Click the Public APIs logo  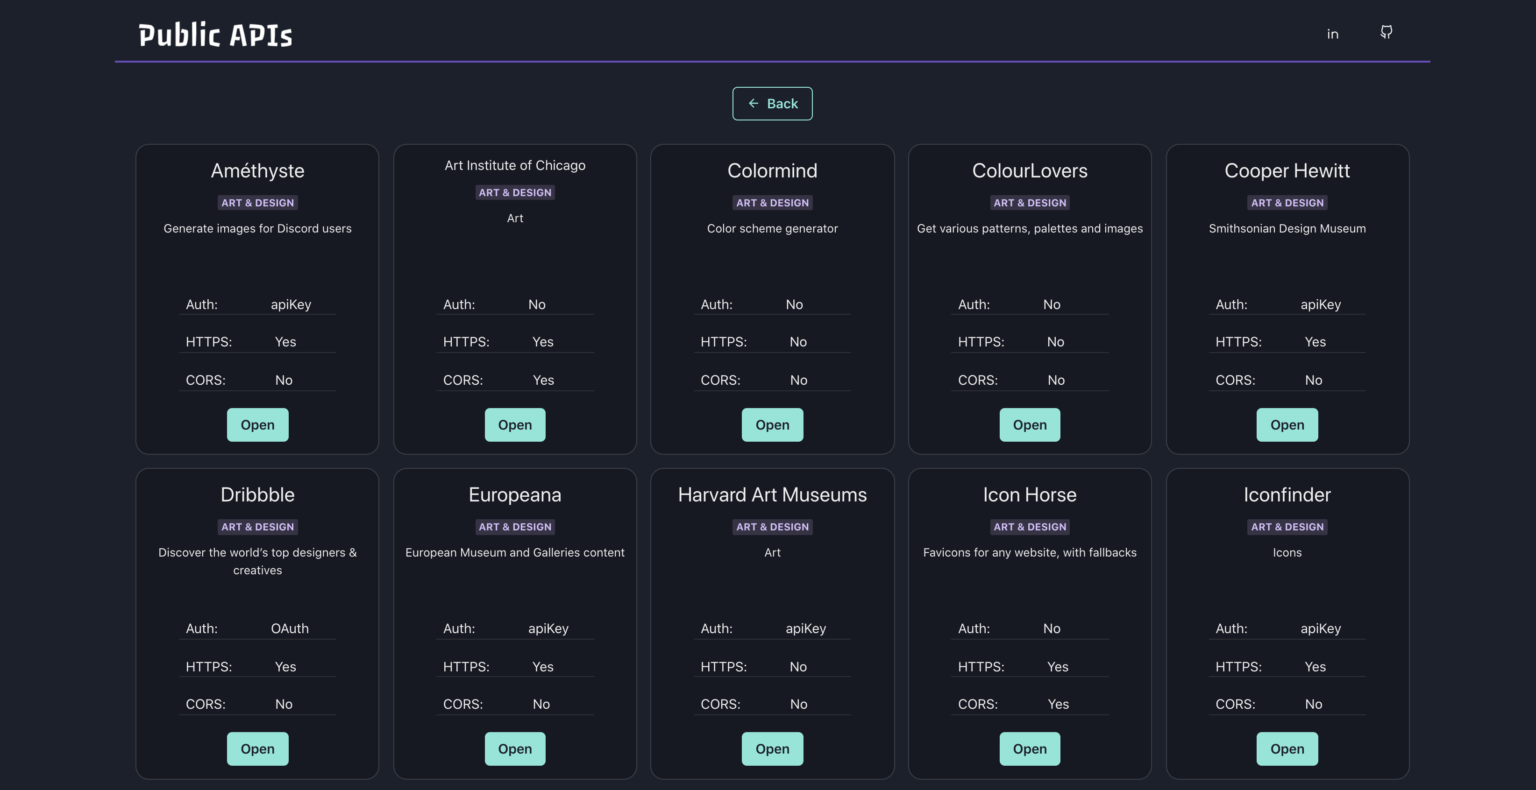(x=214, y=34)
